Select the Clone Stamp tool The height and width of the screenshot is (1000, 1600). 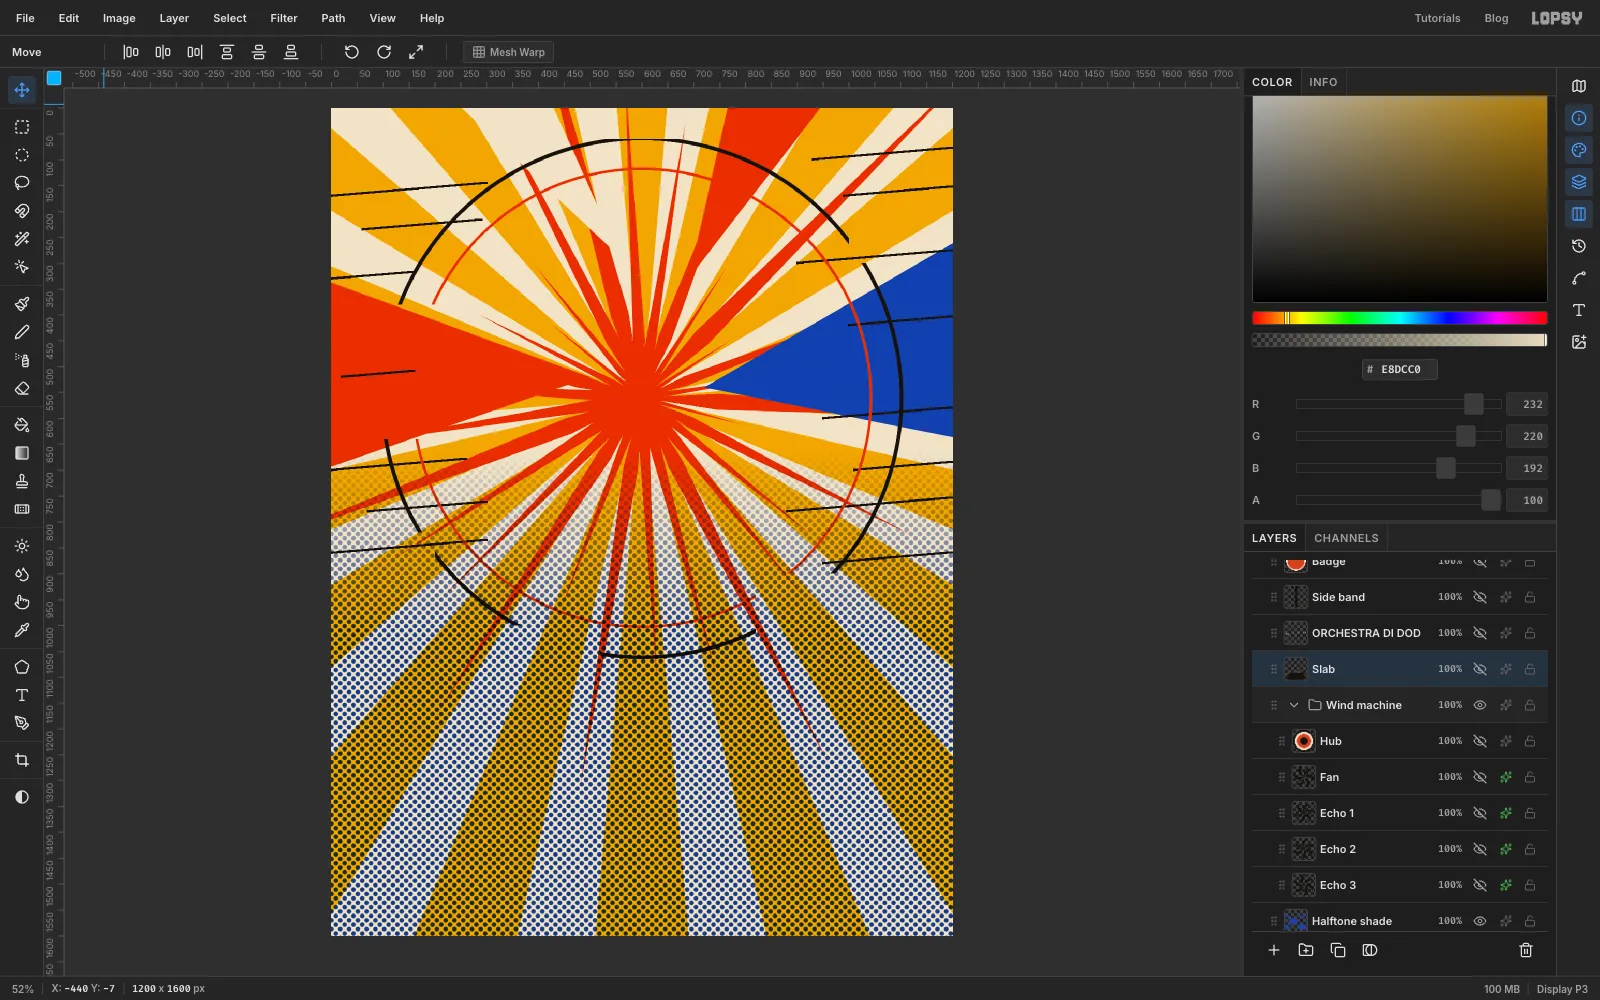22,481
